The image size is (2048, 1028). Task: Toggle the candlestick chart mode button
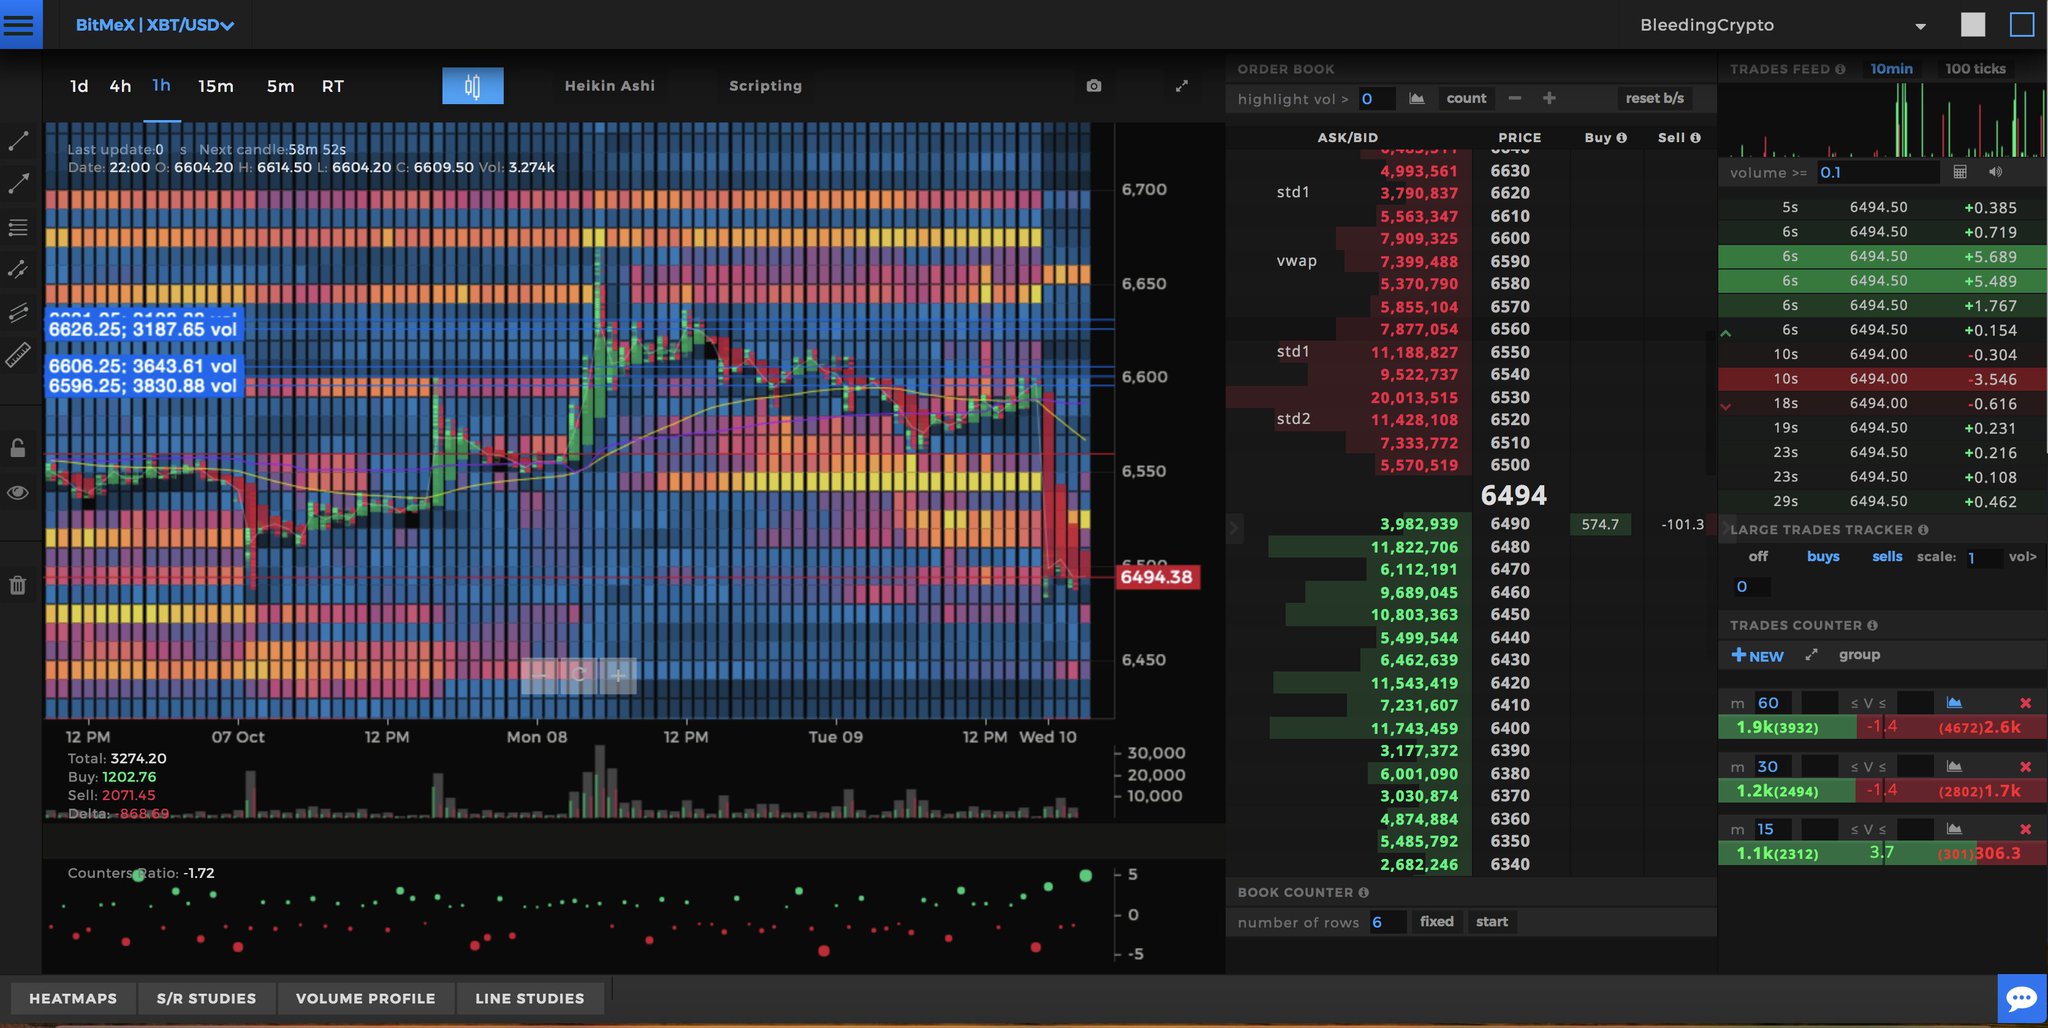point(472,86)
